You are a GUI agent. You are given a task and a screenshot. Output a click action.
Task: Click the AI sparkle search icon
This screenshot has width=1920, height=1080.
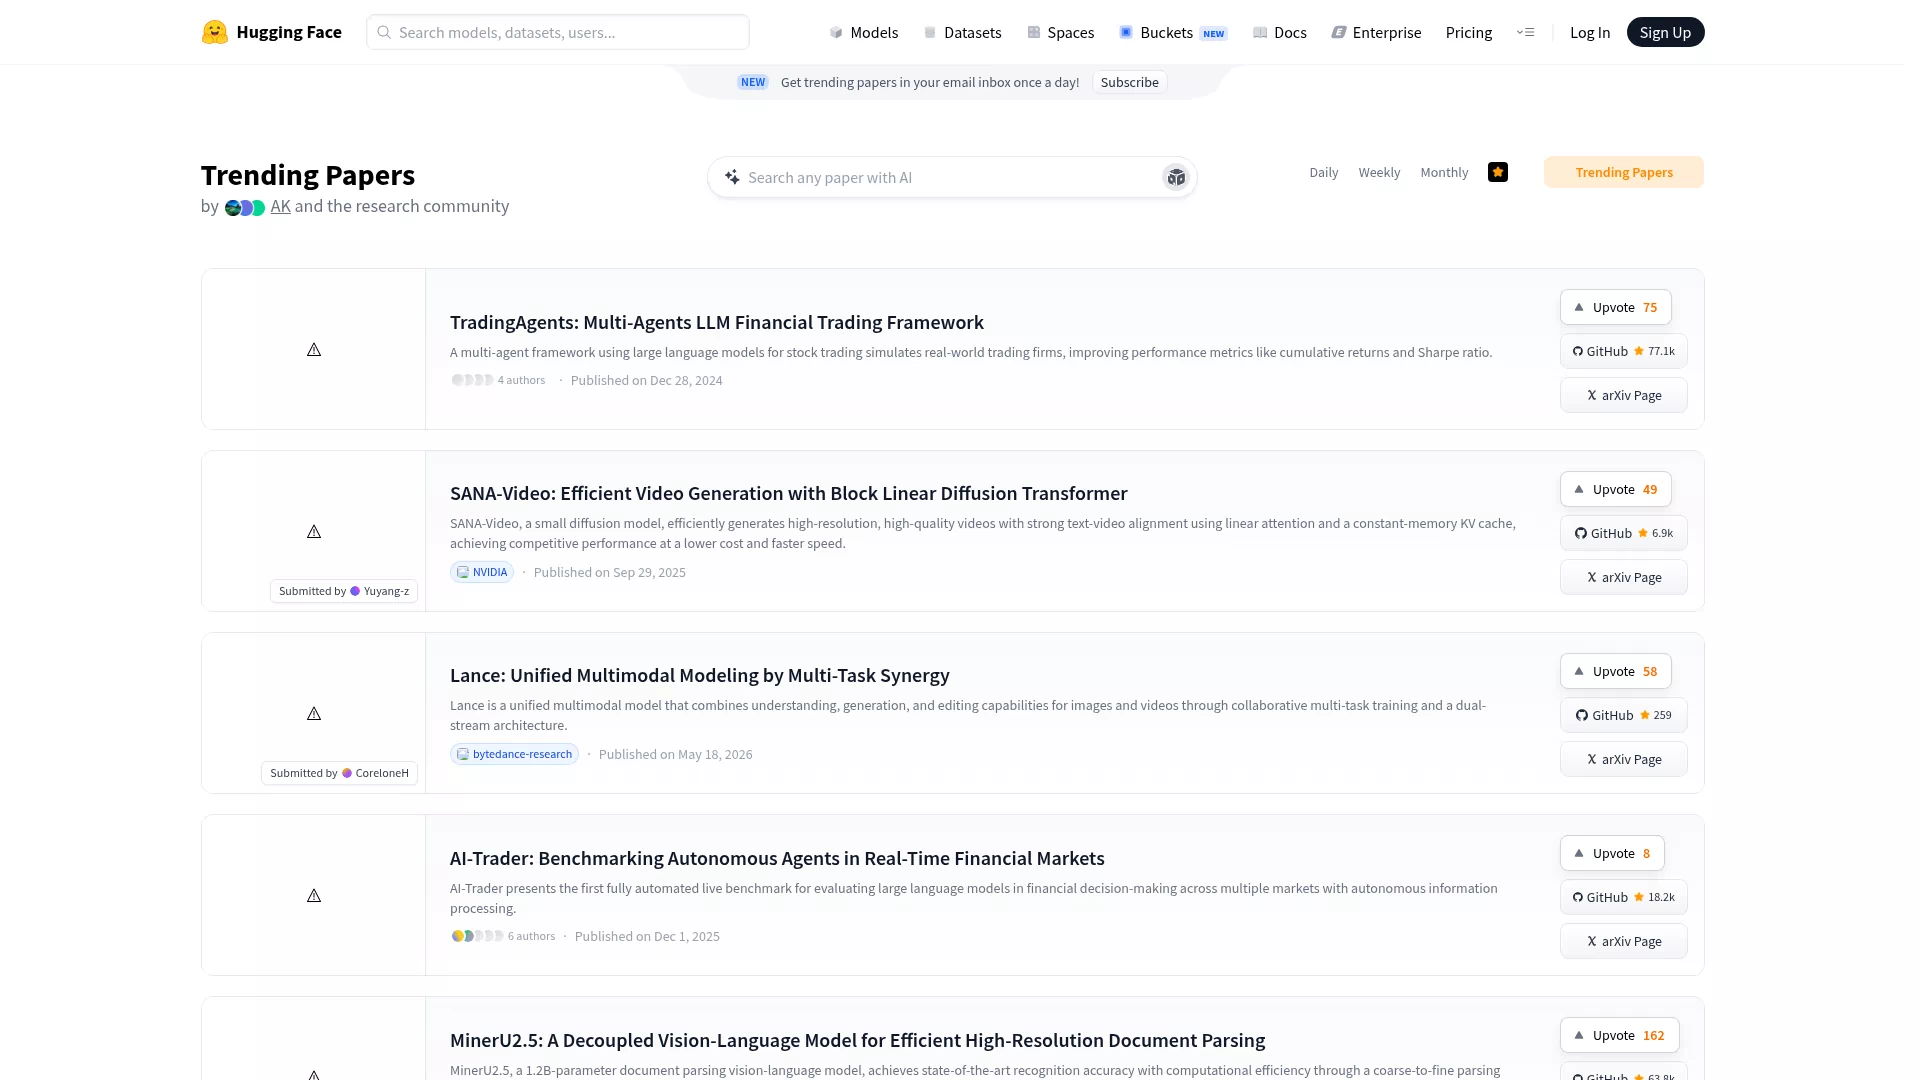point(732,177)
